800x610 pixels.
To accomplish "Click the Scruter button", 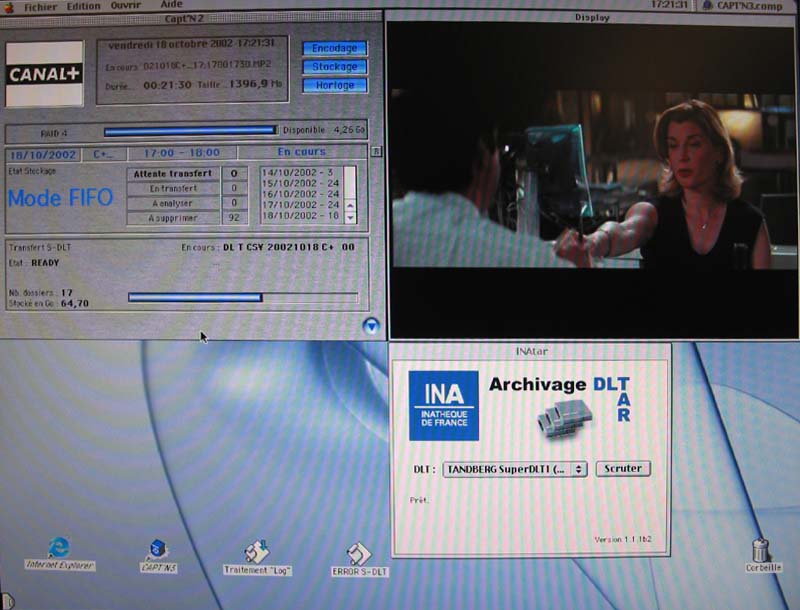I will click(623, 469).
